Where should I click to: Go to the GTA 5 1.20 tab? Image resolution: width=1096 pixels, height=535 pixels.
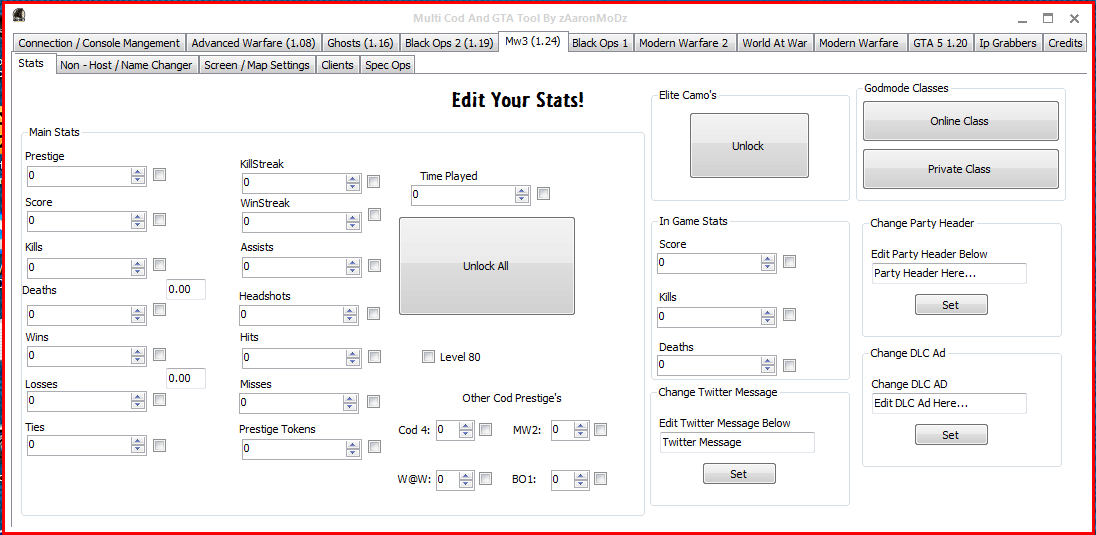940,43
